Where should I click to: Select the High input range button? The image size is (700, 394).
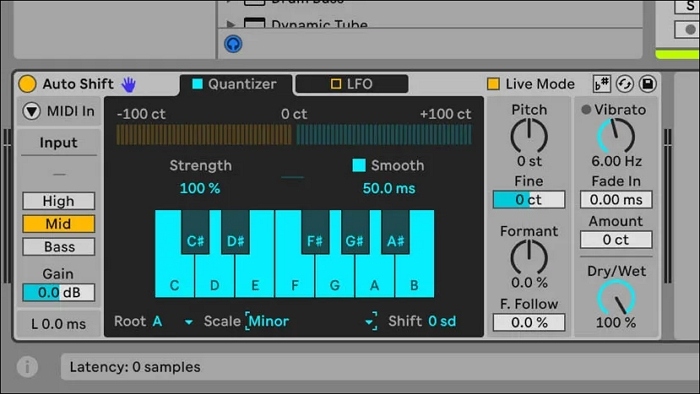tap(58, 201)
